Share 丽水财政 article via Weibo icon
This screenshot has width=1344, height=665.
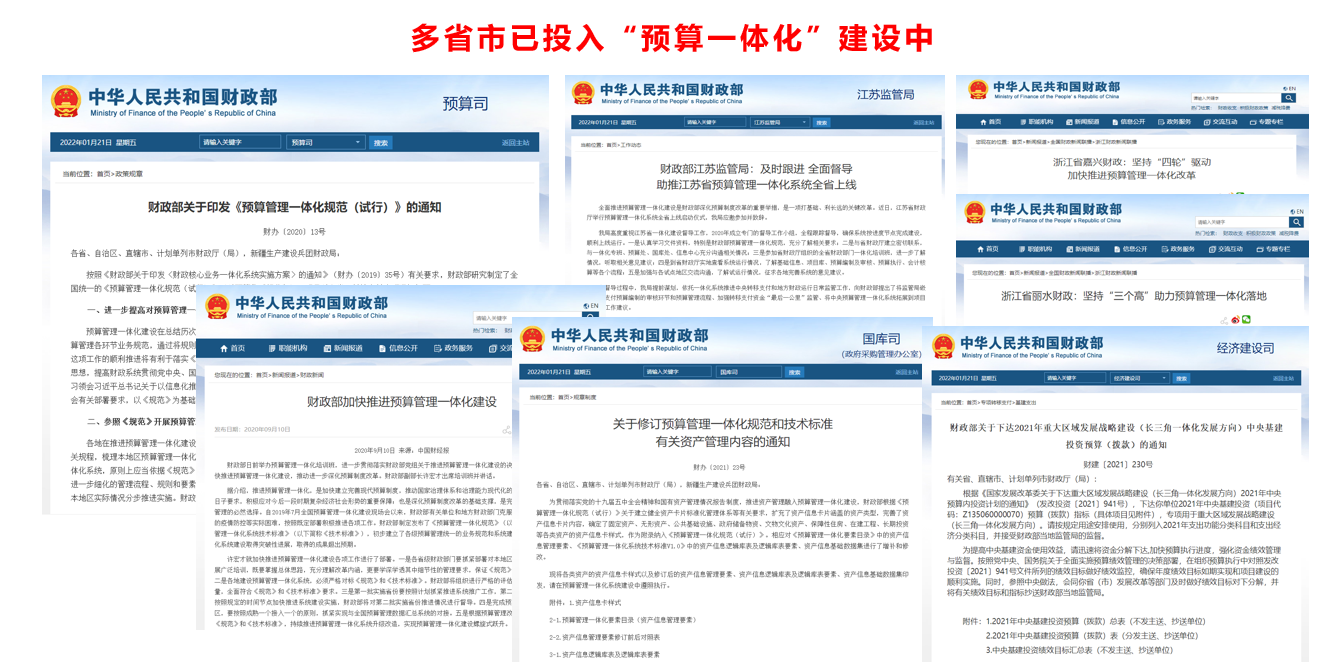(1235, 320)
